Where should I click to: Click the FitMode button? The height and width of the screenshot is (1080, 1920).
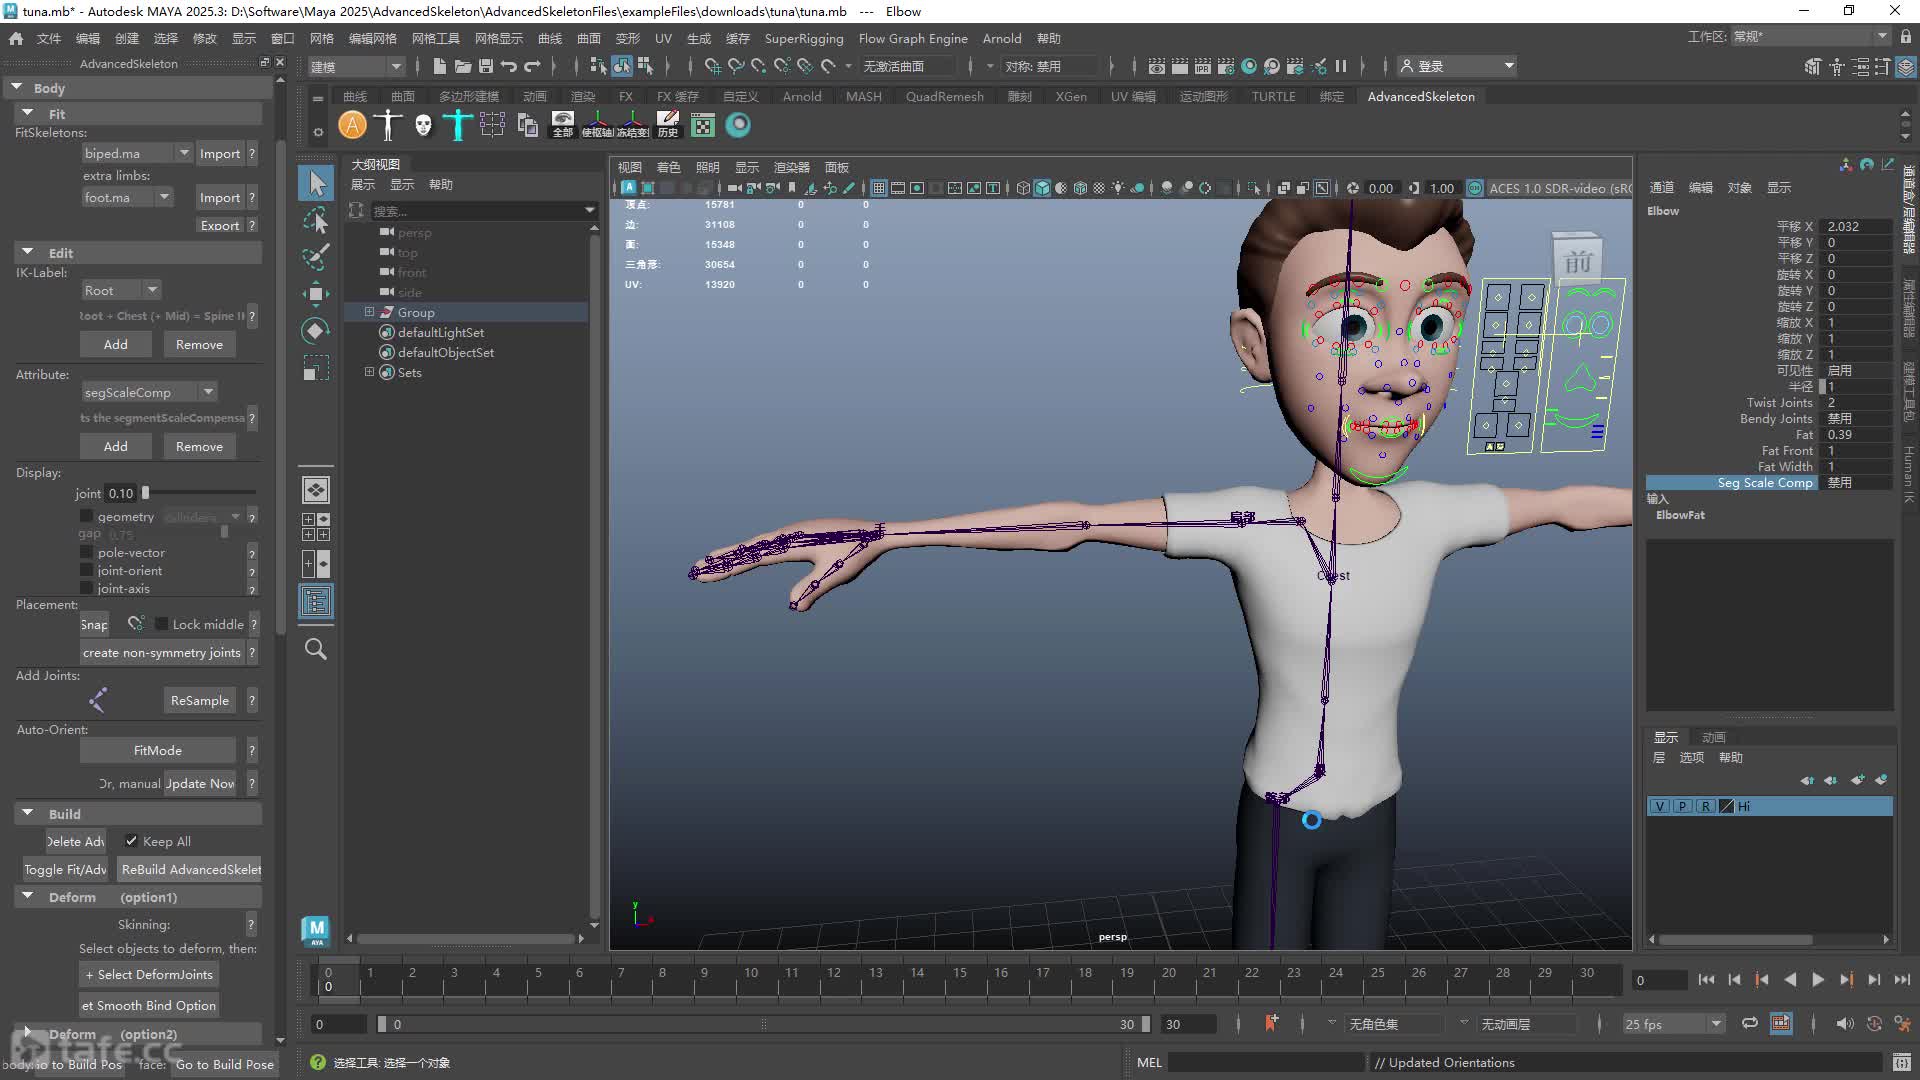tap(158, 750)
